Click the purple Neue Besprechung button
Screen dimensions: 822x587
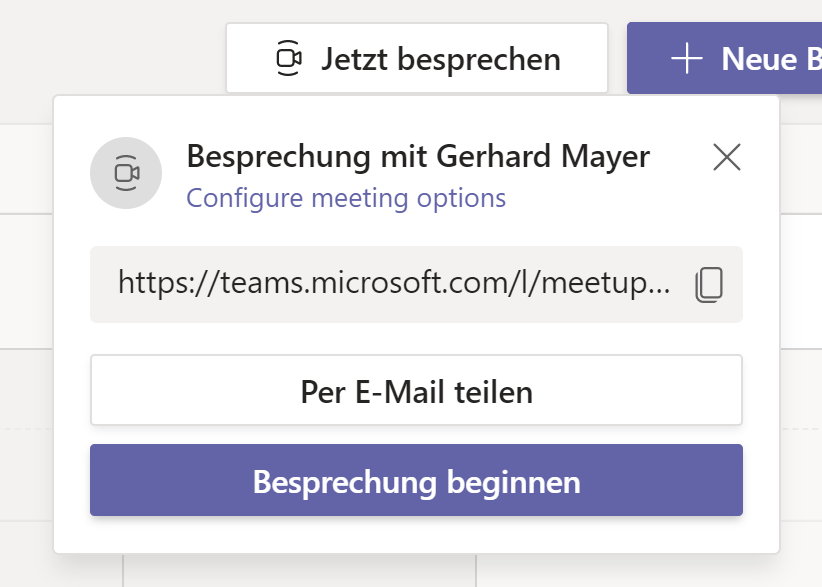(x=724, y=58)
